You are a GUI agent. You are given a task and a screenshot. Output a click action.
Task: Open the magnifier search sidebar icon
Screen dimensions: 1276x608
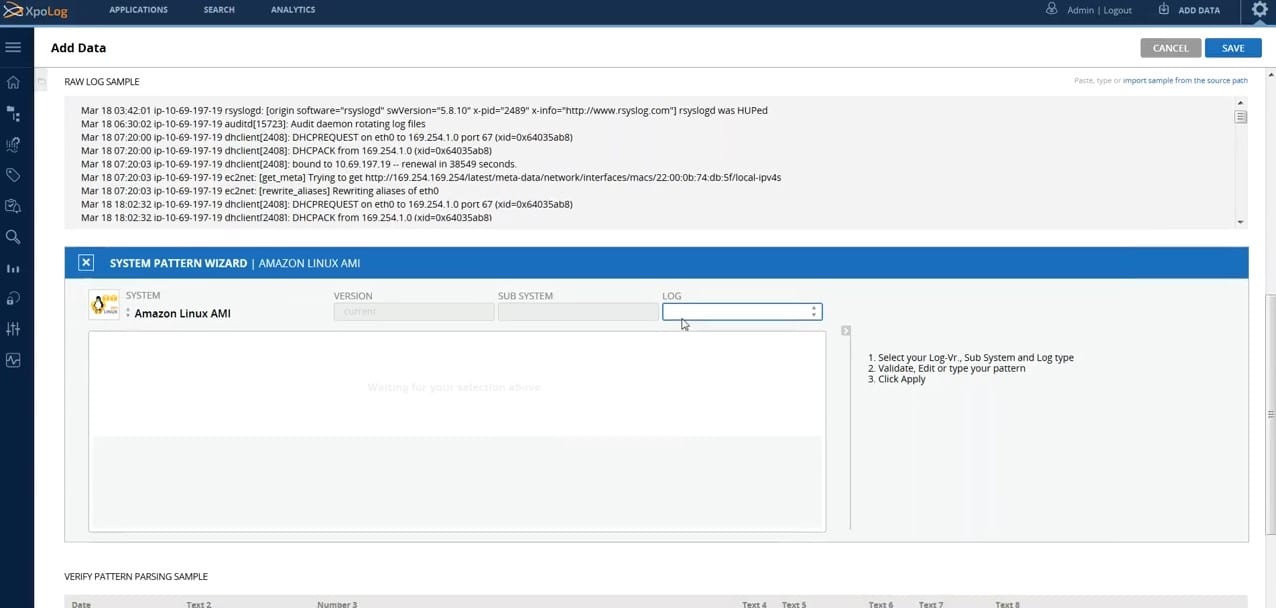13,237
